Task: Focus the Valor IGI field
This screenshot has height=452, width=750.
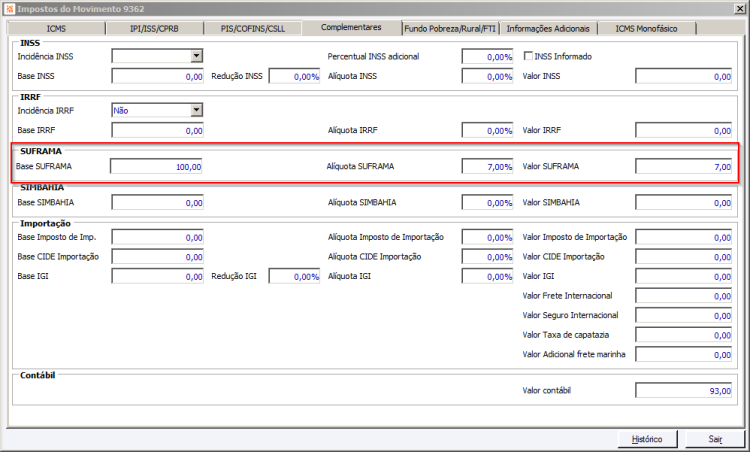Action: [x=684, y=276]
